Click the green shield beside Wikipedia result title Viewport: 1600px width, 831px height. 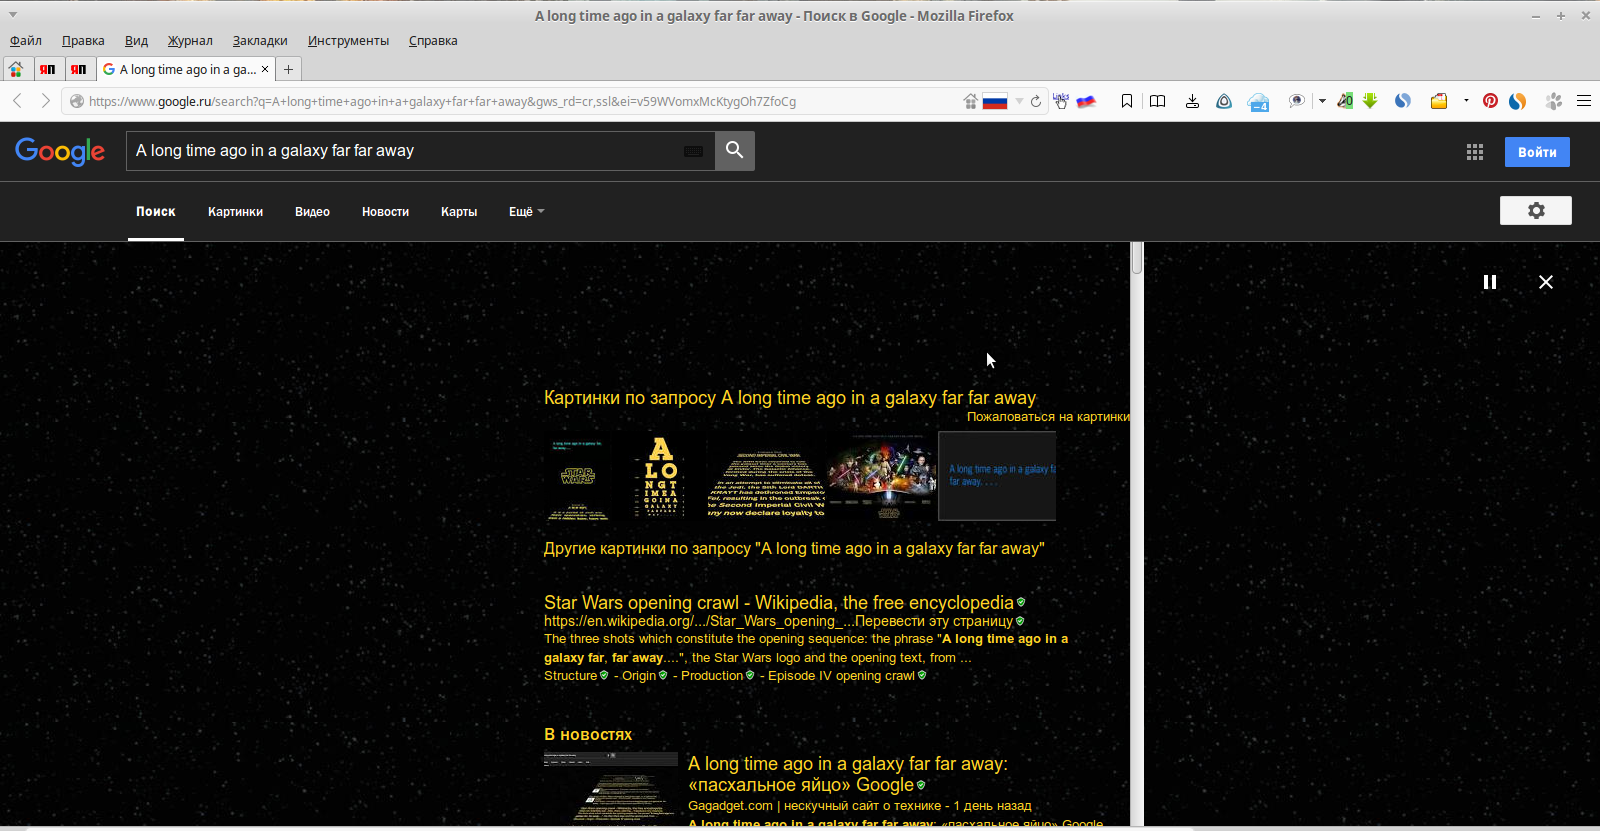coord(1021,602)
